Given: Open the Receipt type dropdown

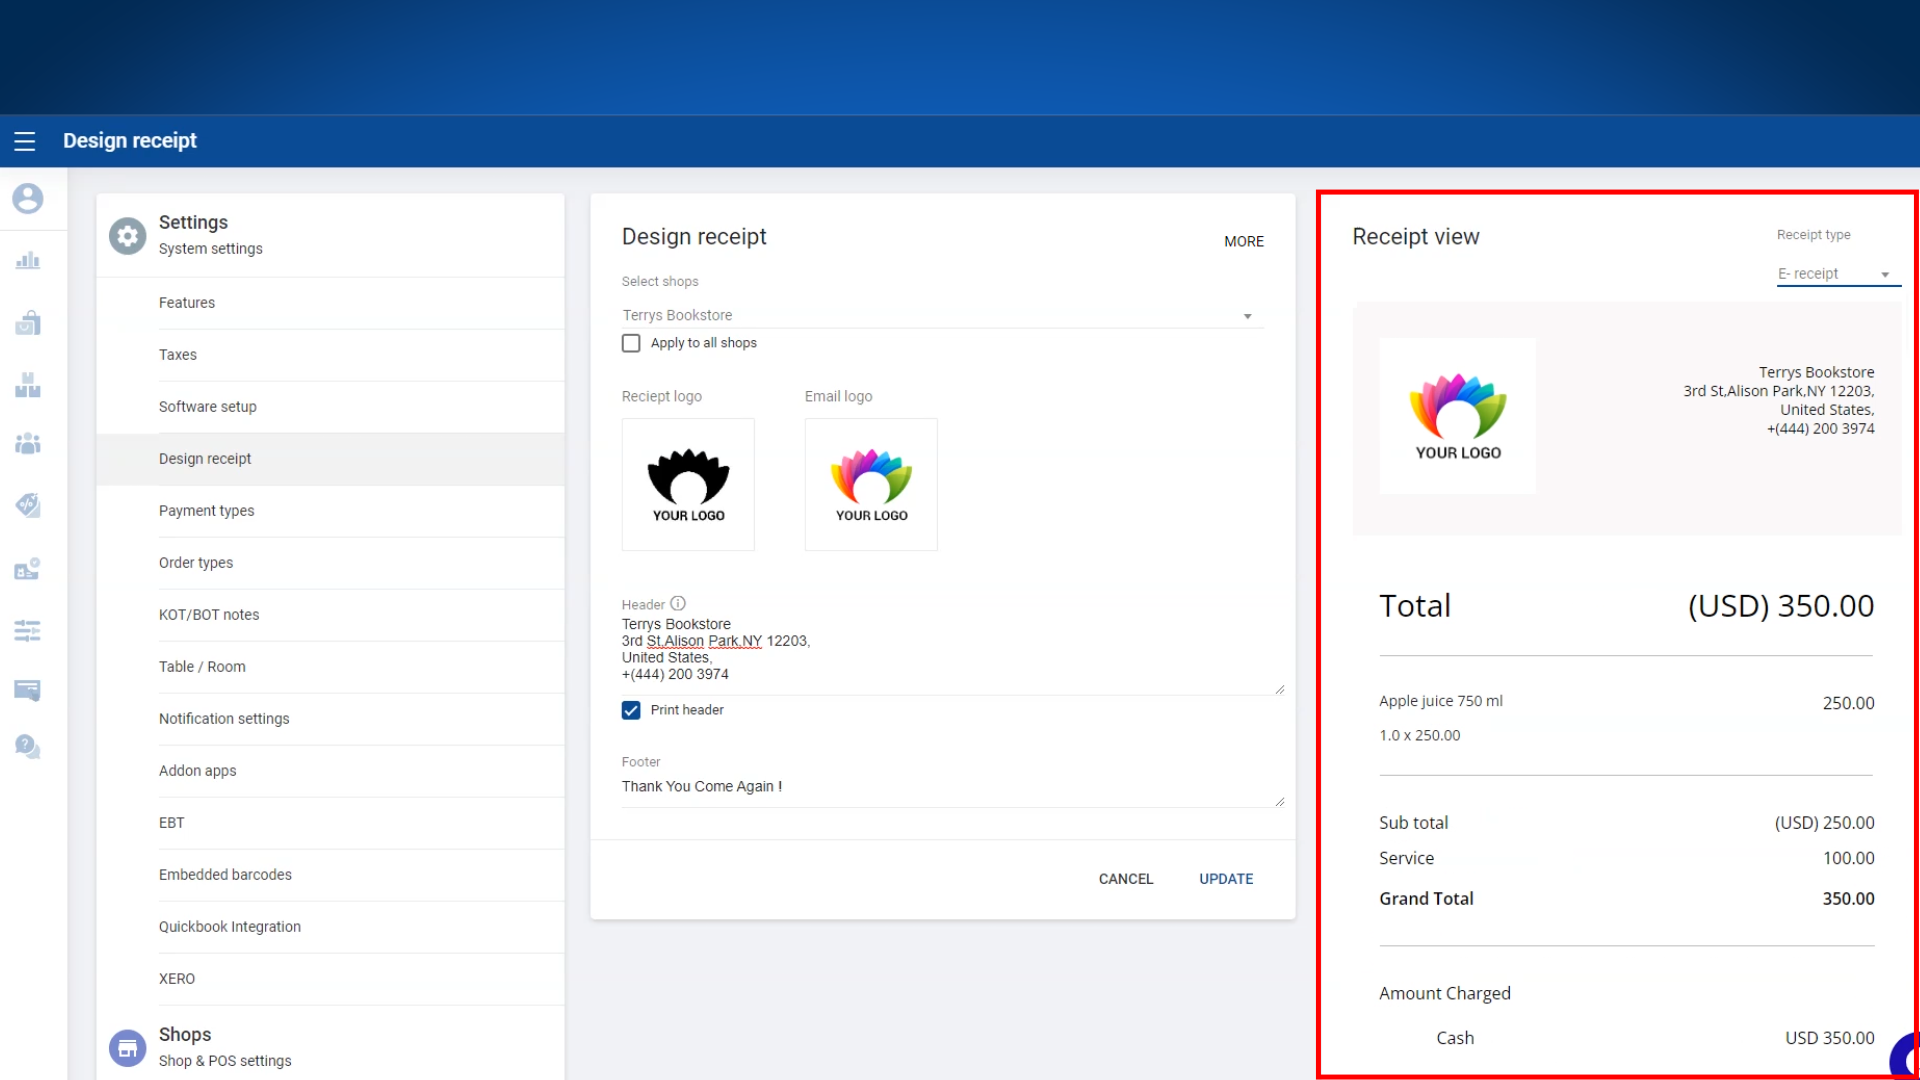Looking at the screenshot, I should [x=1836, y=274].
